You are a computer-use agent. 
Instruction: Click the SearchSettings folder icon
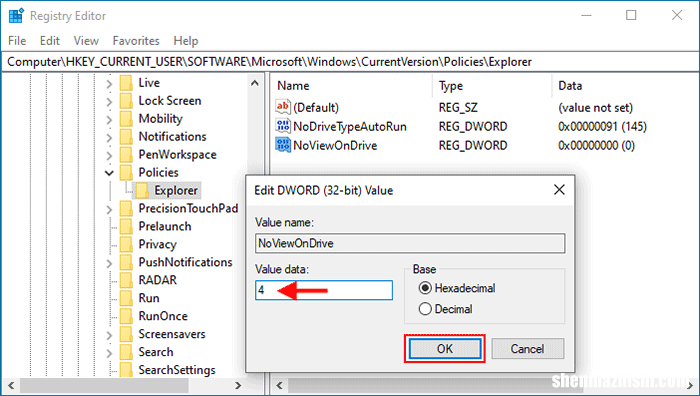pyautogui.click(x=126, y=370)
